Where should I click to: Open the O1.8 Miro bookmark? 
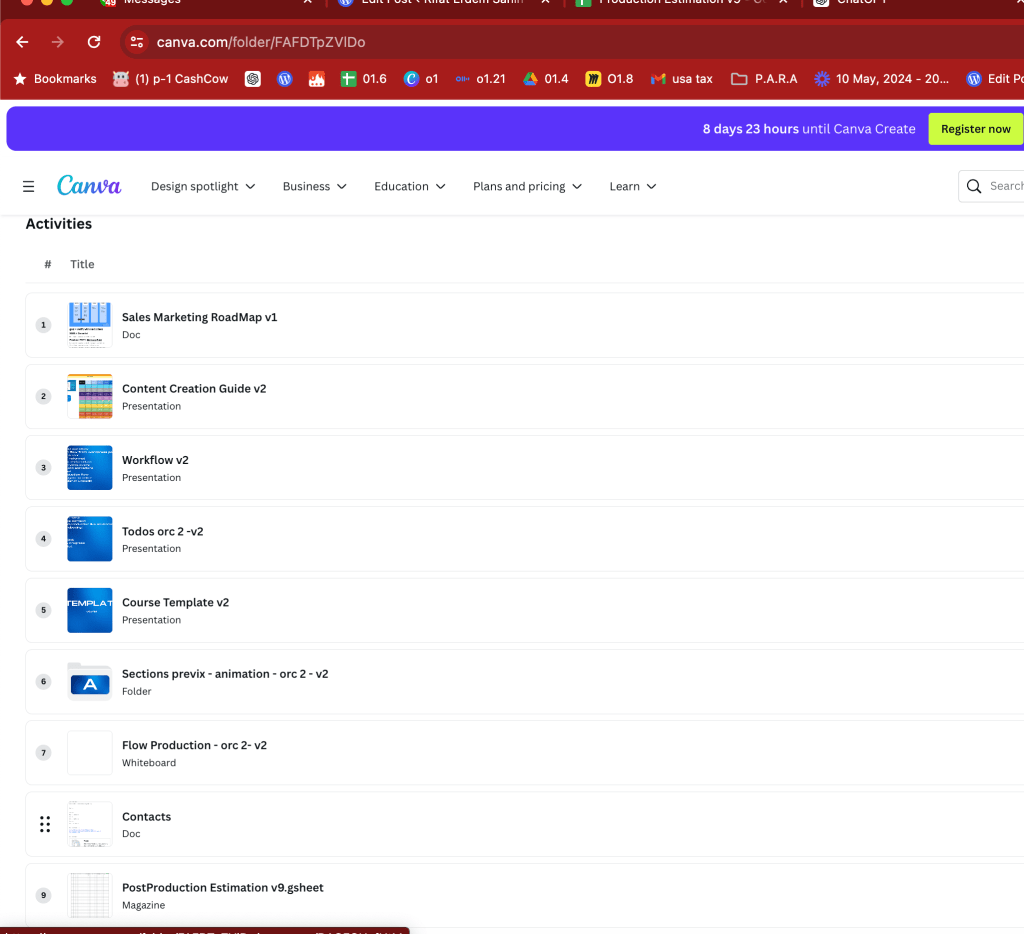(x=609, y=79)
